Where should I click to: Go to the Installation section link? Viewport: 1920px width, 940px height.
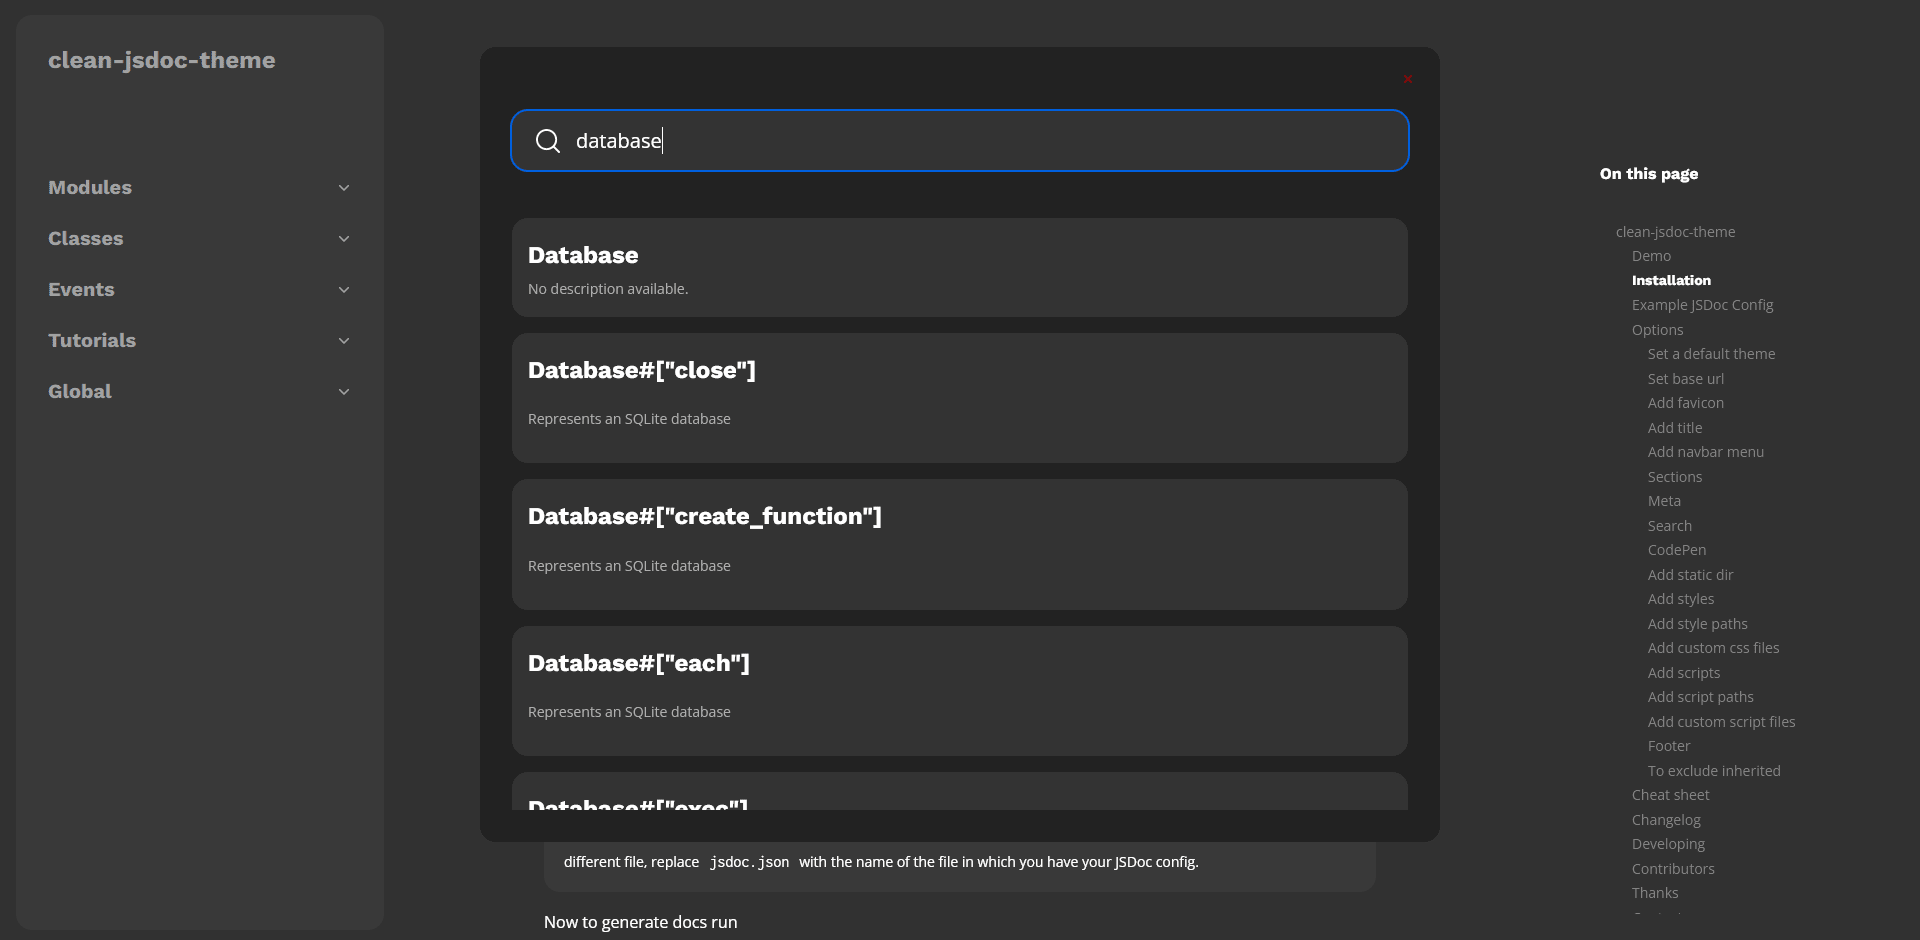pos(1671,280)
